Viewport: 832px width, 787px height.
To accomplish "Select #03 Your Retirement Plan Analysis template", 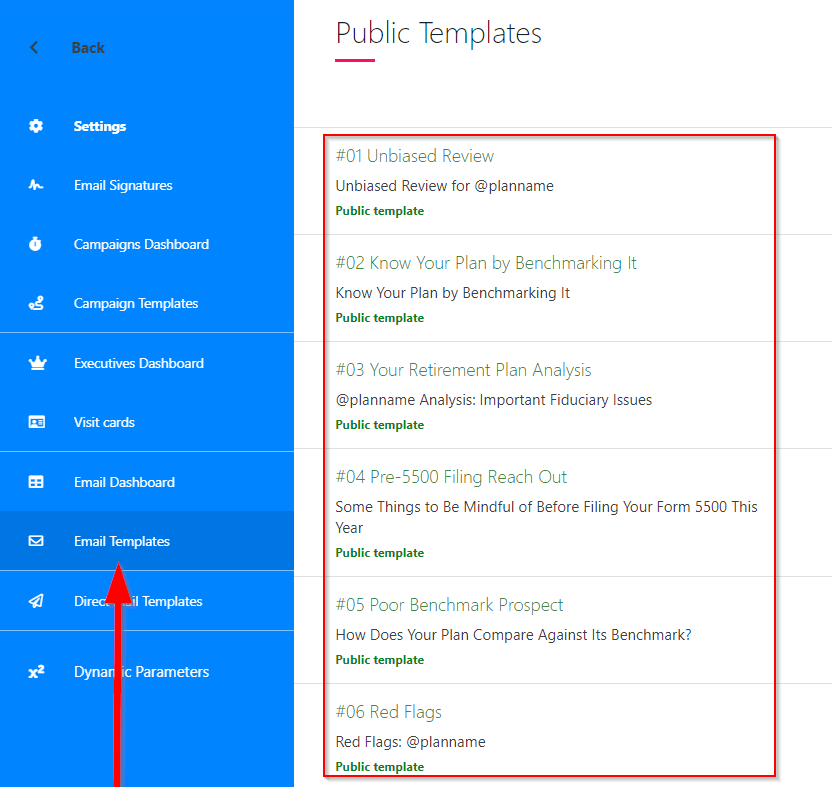I will click(x=463, y=370).
